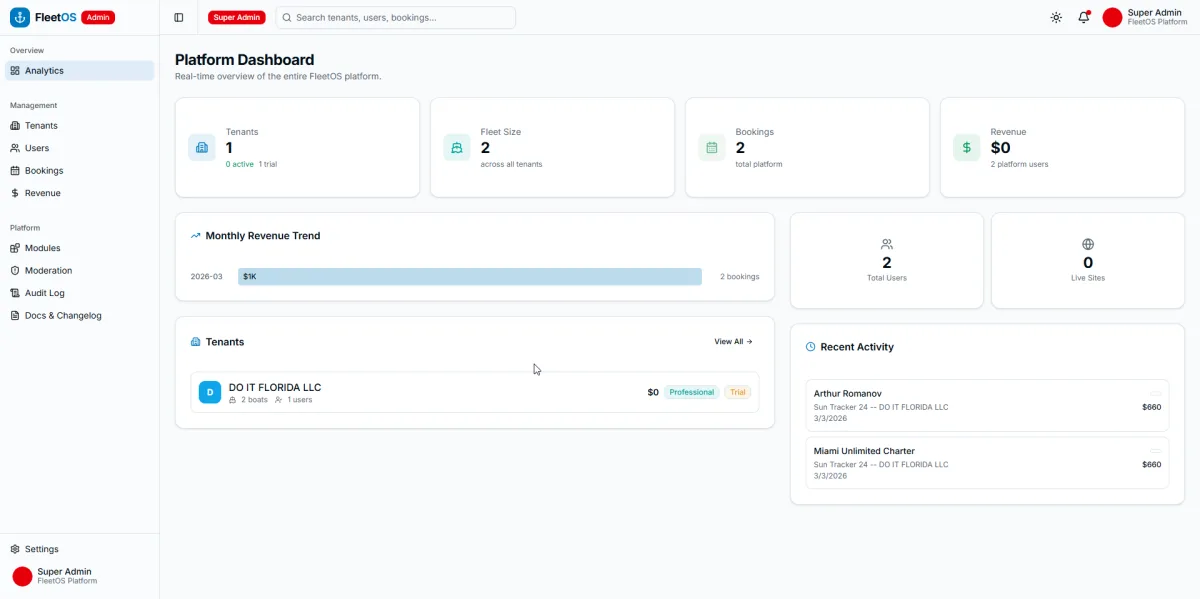Click the 2026-03 monthly revenue bar
The image size is (1200, 599).
[470, 276]
